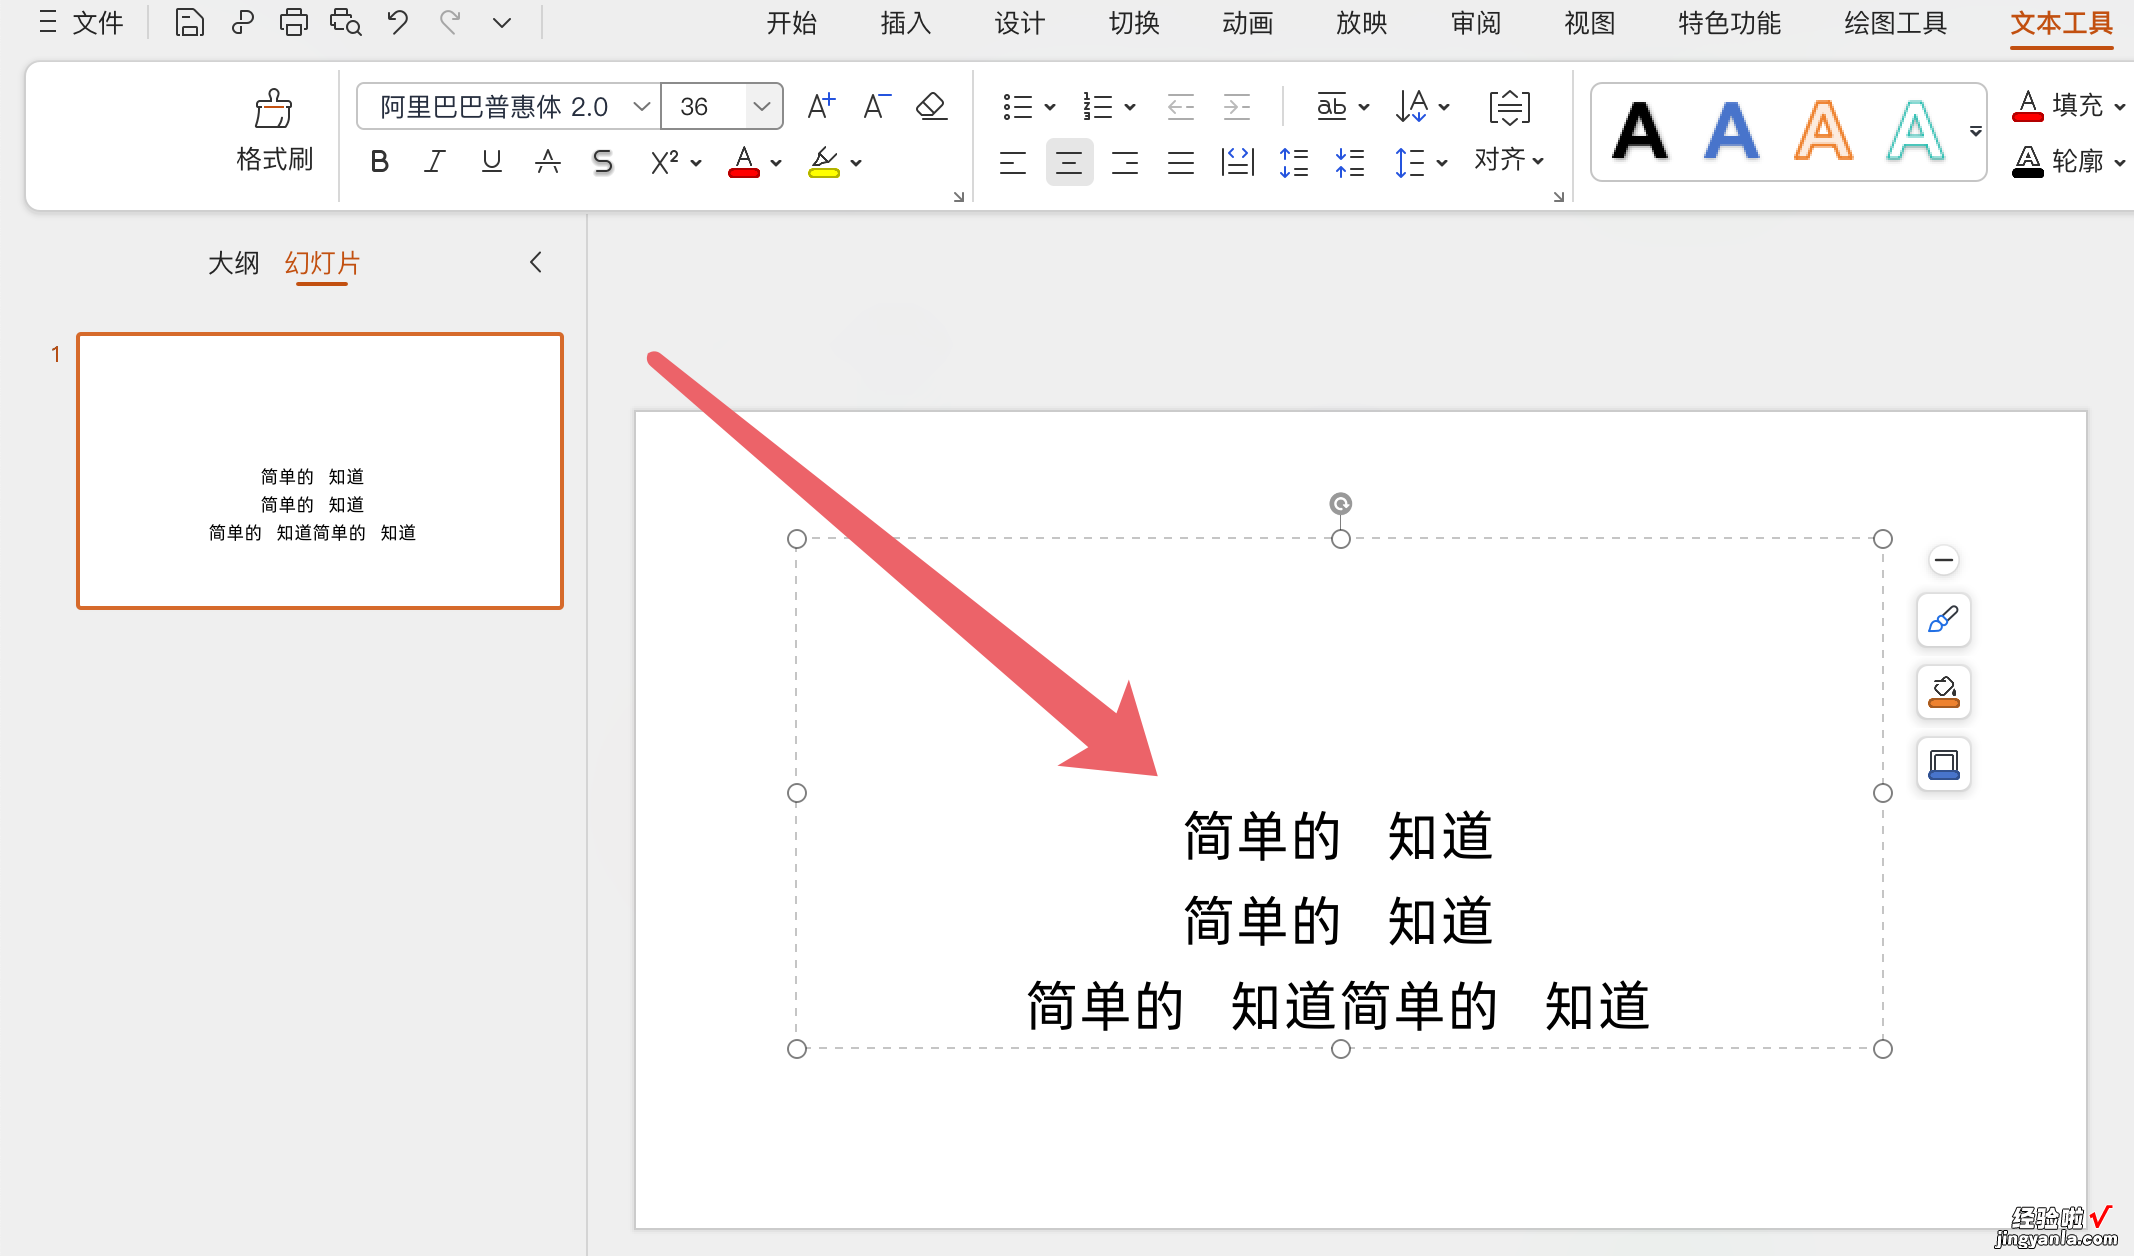Click the distributed alignment icon
The height and width of the screenshot is (1256, 2134).
1238,162
